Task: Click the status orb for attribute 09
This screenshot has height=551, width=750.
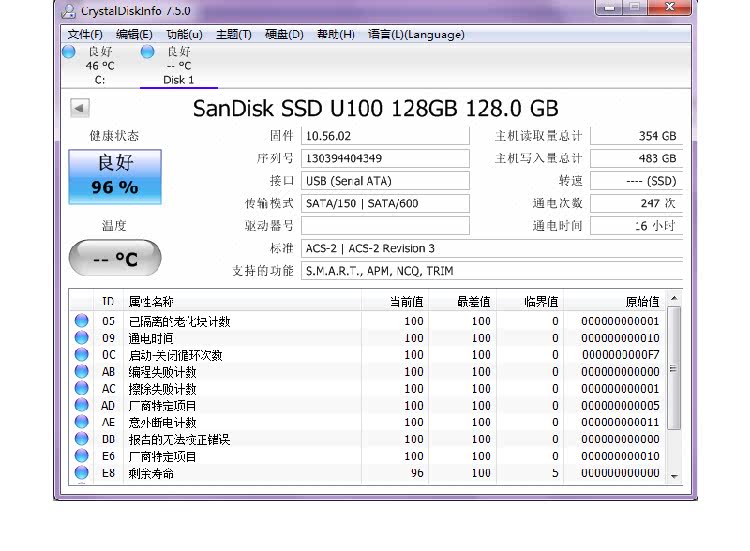Action: click(x=82, y=338)
